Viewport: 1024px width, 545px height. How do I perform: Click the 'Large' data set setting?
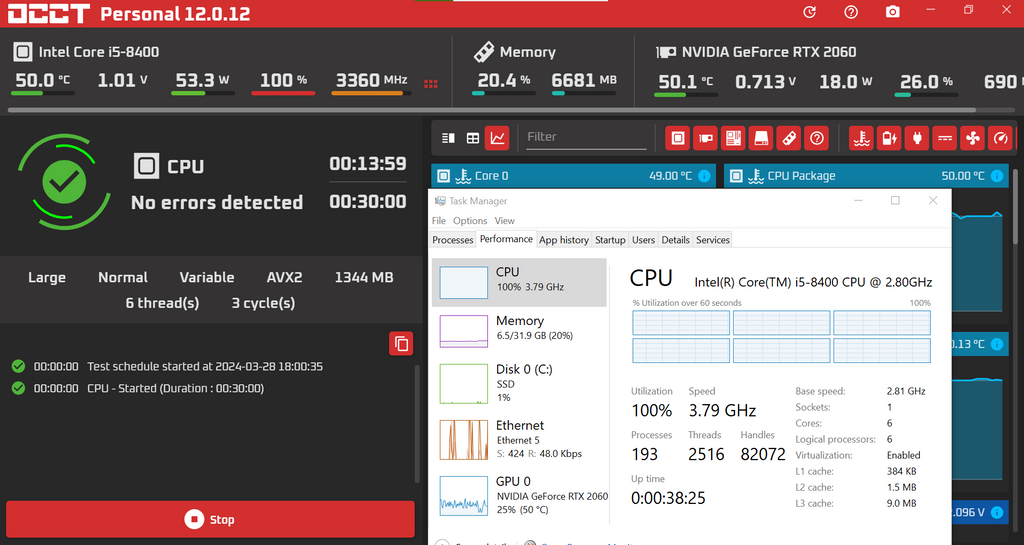47,277
